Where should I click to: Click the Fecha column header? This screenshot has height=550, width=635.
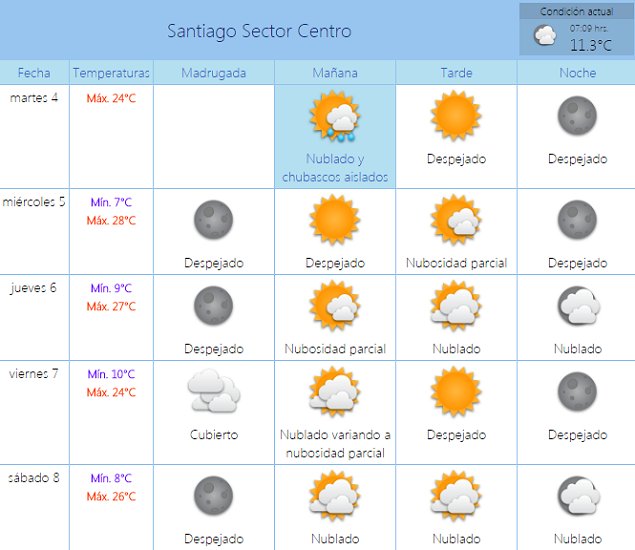point(34,73)
